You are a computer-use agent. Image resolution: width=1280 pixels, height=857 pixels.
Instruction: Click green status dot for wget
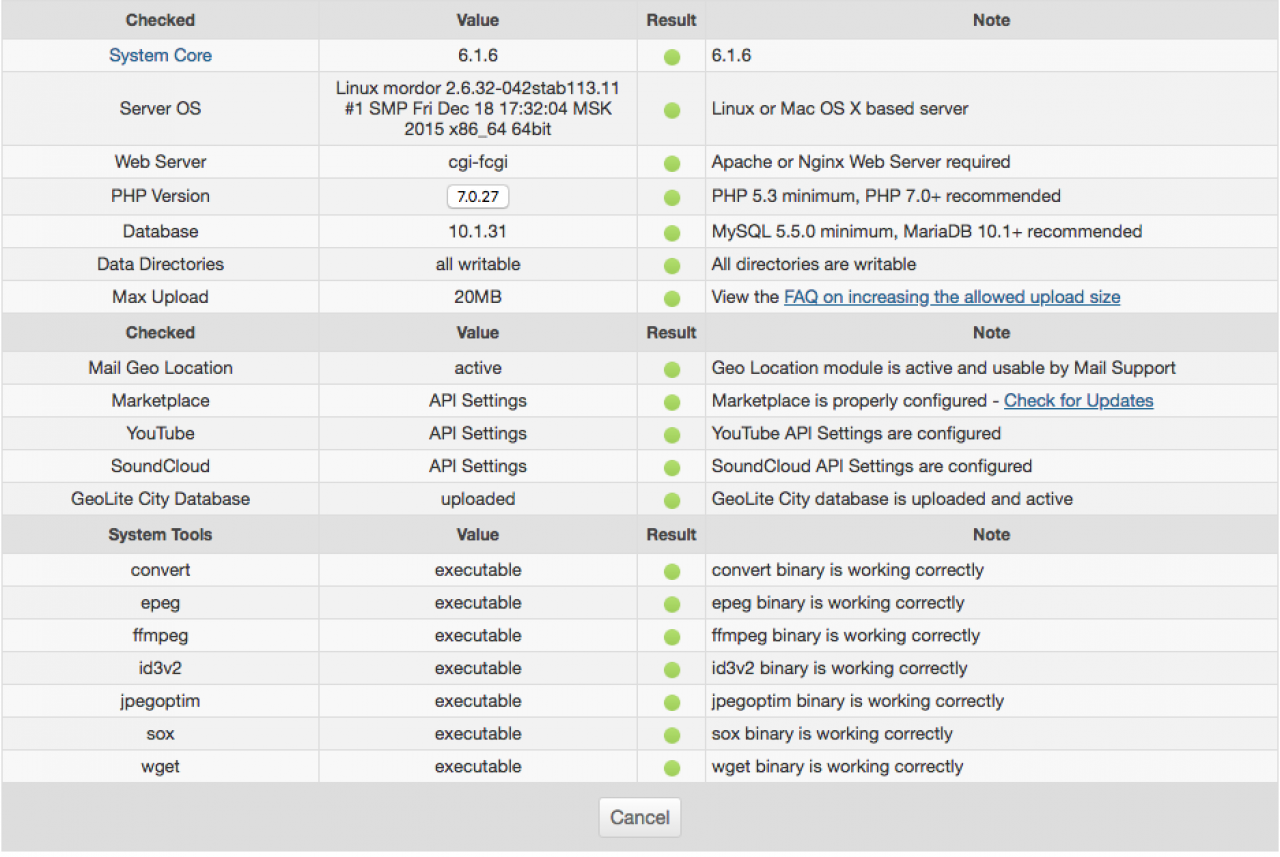pos(671,768)
